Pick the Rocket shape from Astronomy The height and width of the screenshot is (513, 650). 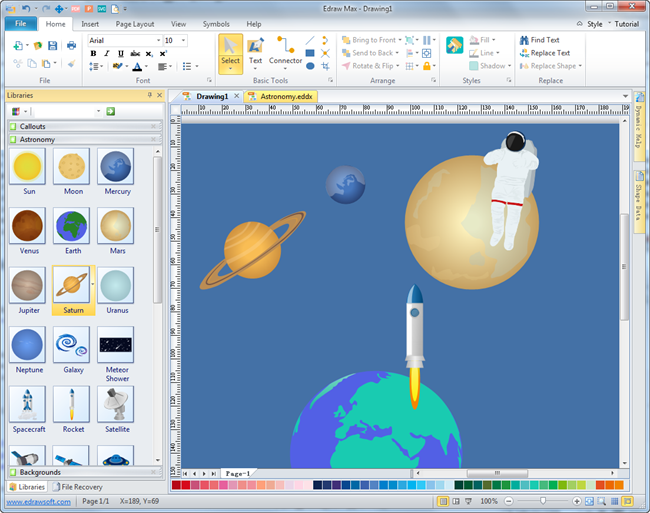[x=73, y=405]
